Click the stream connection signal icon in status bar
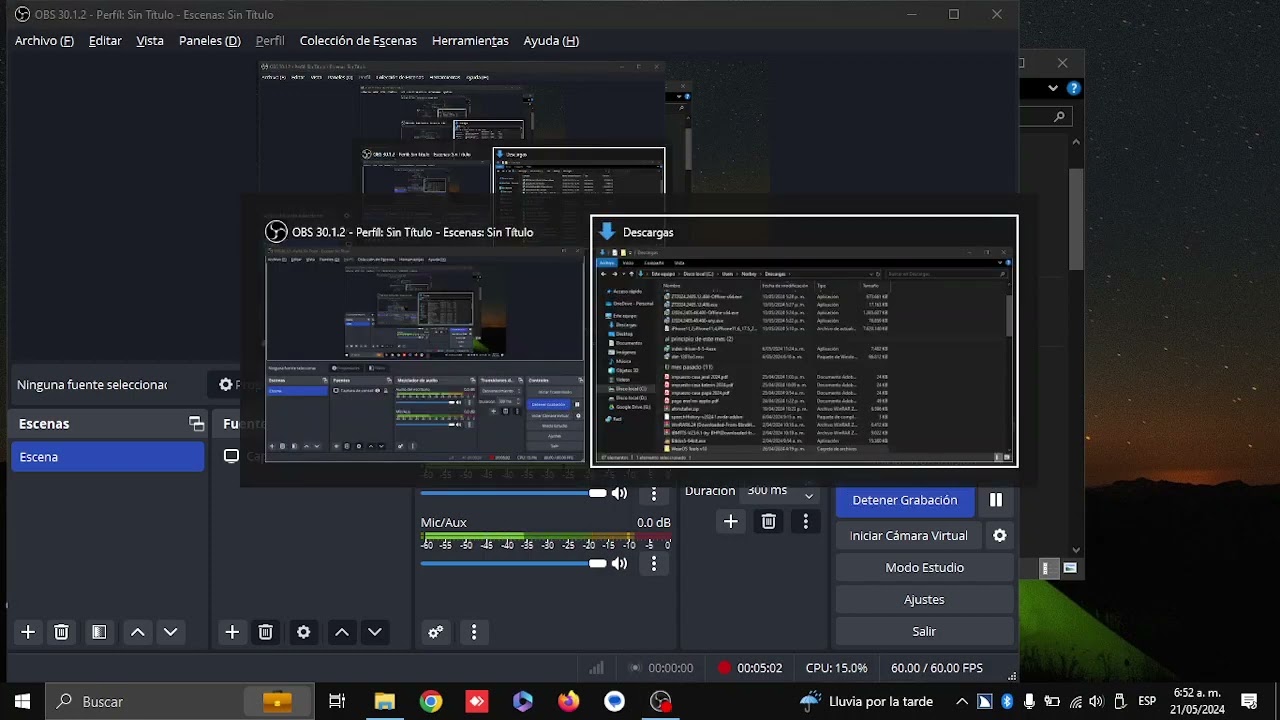Screen dimensions: 1280x720 (596, 668)
